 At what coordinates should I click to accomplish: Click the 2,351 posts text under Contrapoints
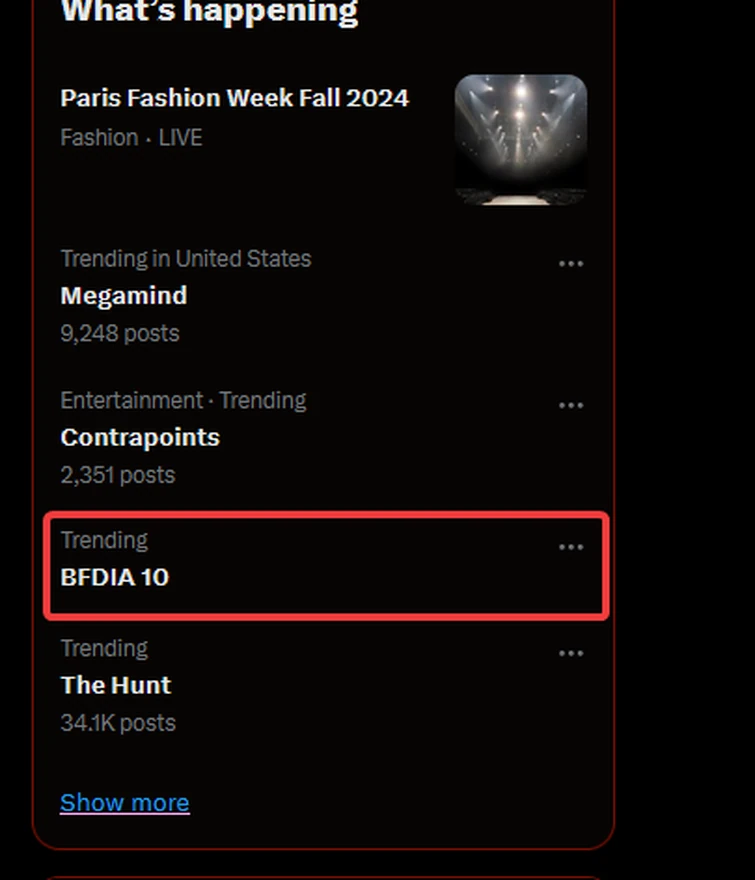pyautogui.click(x=117, y=475)
